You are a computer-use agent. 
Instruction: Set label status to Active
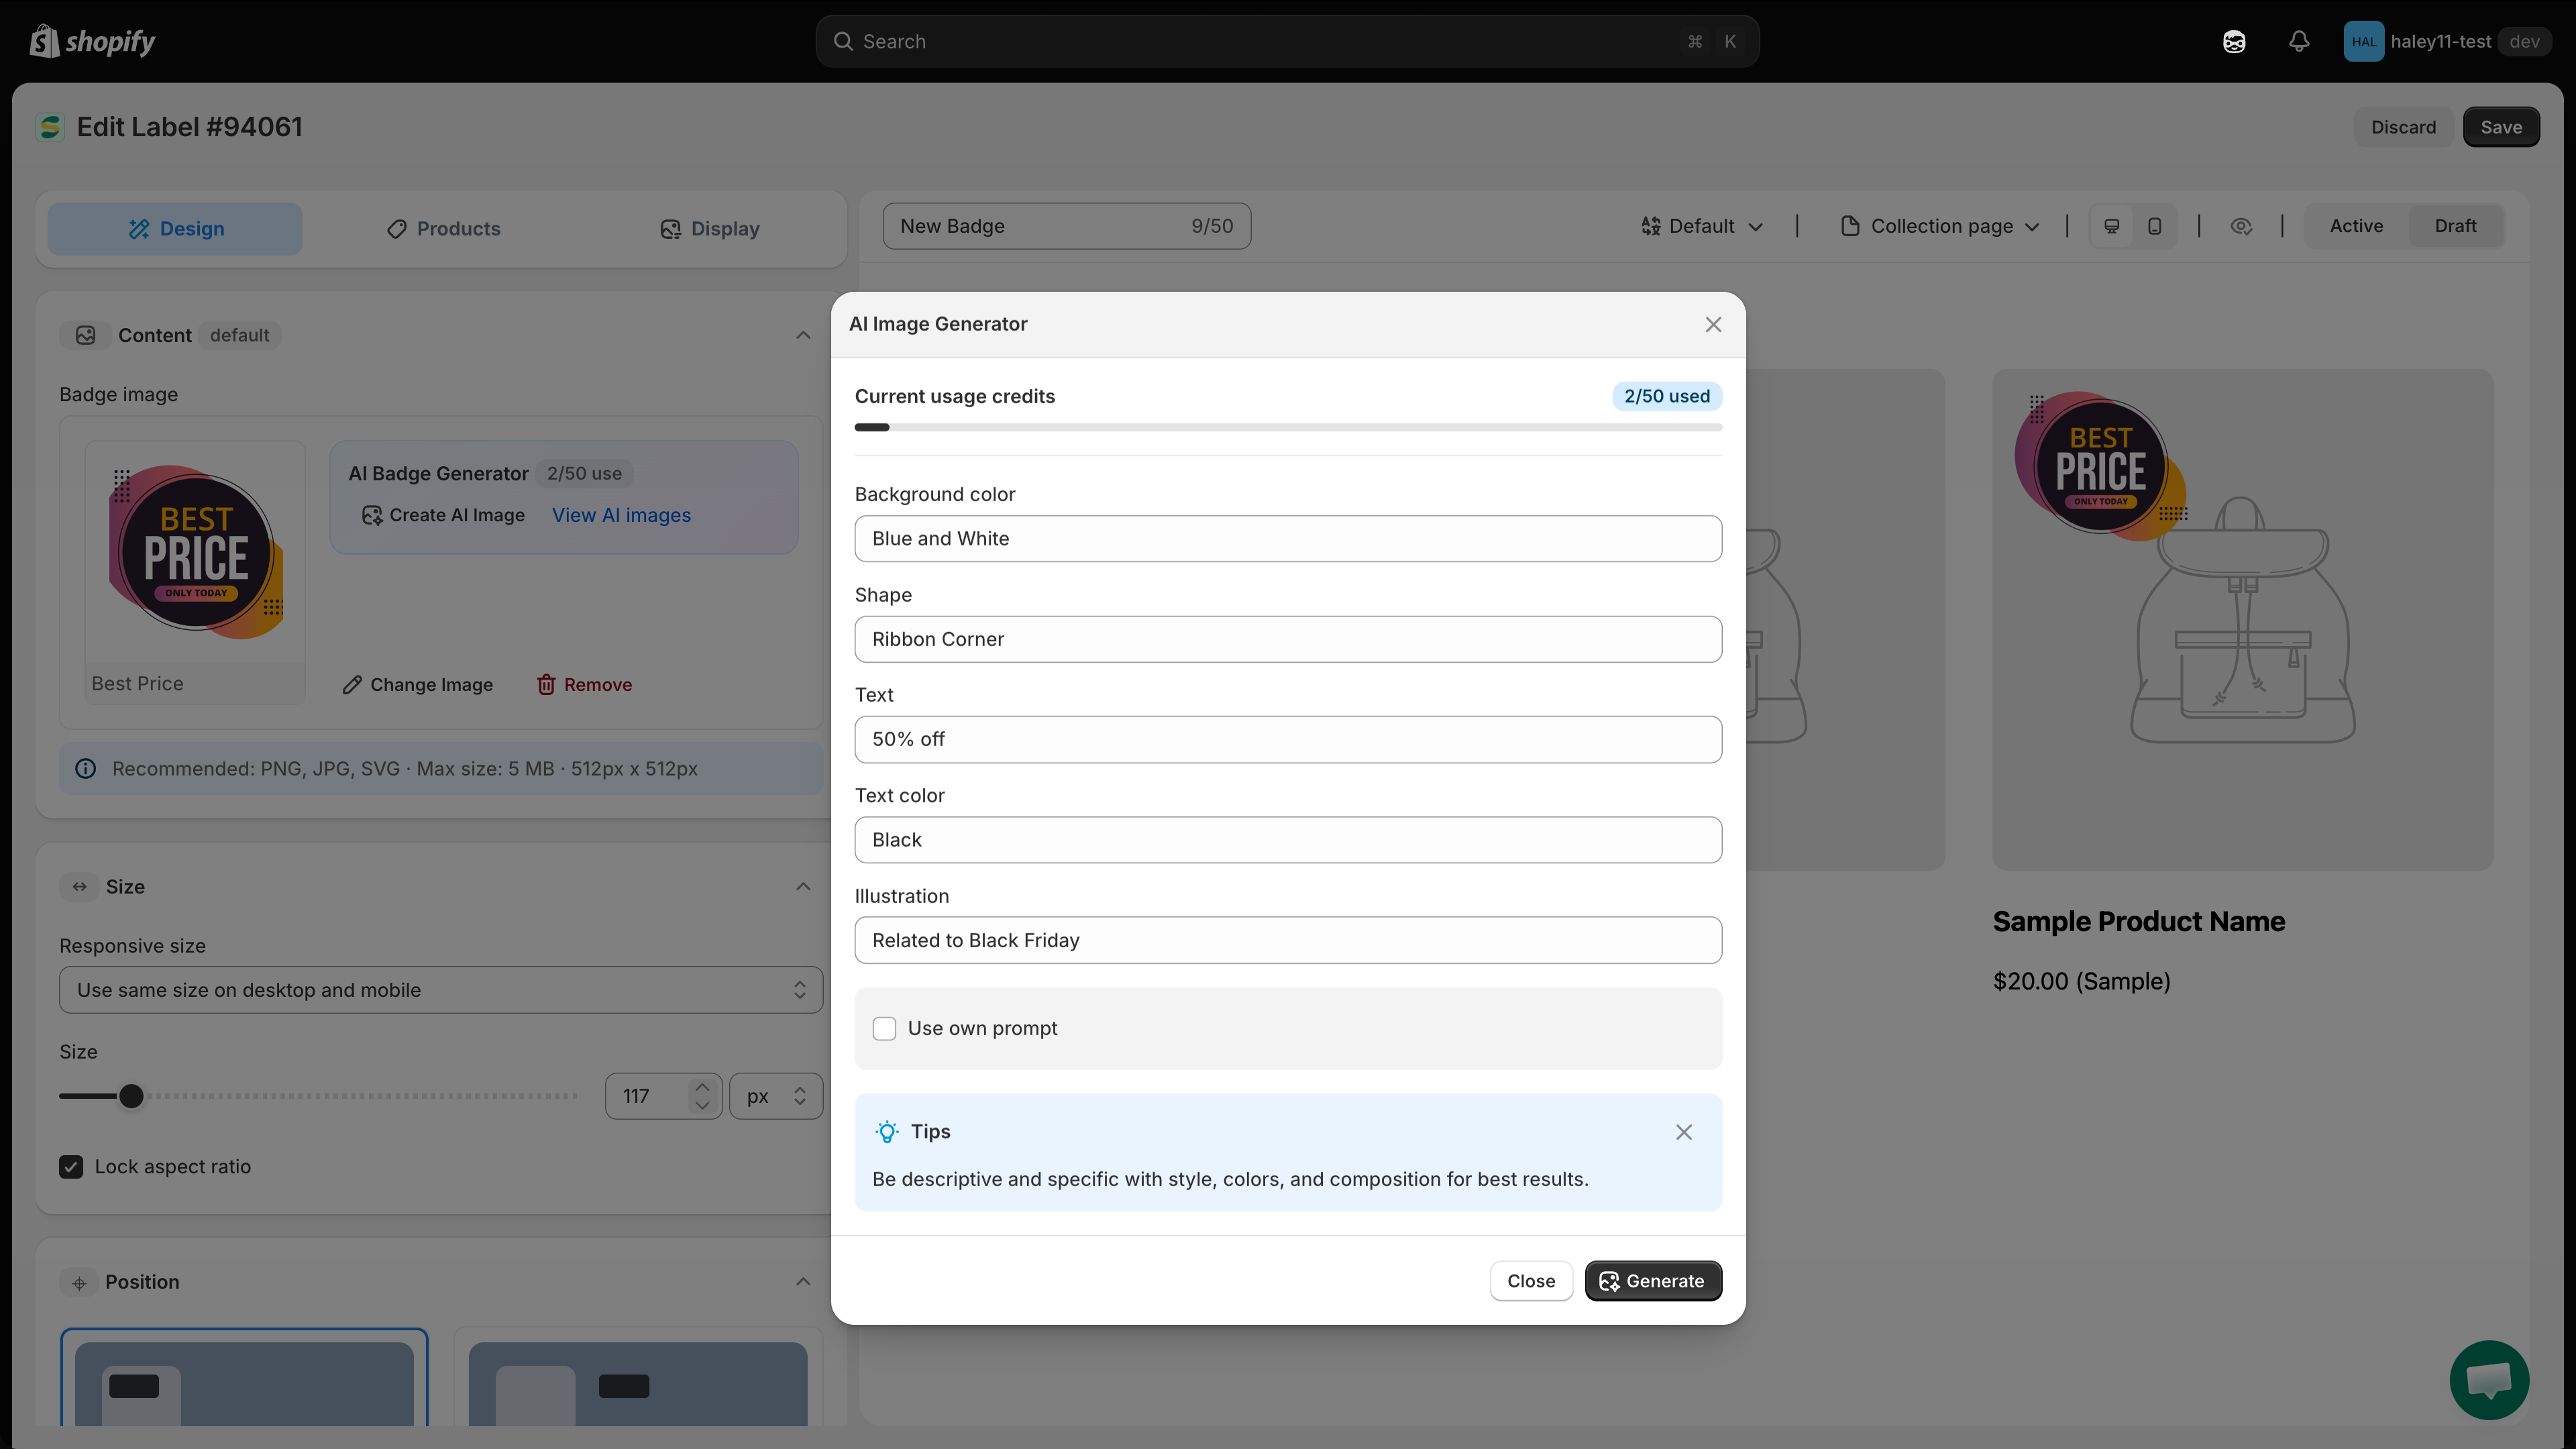(x=2356, y=226)
